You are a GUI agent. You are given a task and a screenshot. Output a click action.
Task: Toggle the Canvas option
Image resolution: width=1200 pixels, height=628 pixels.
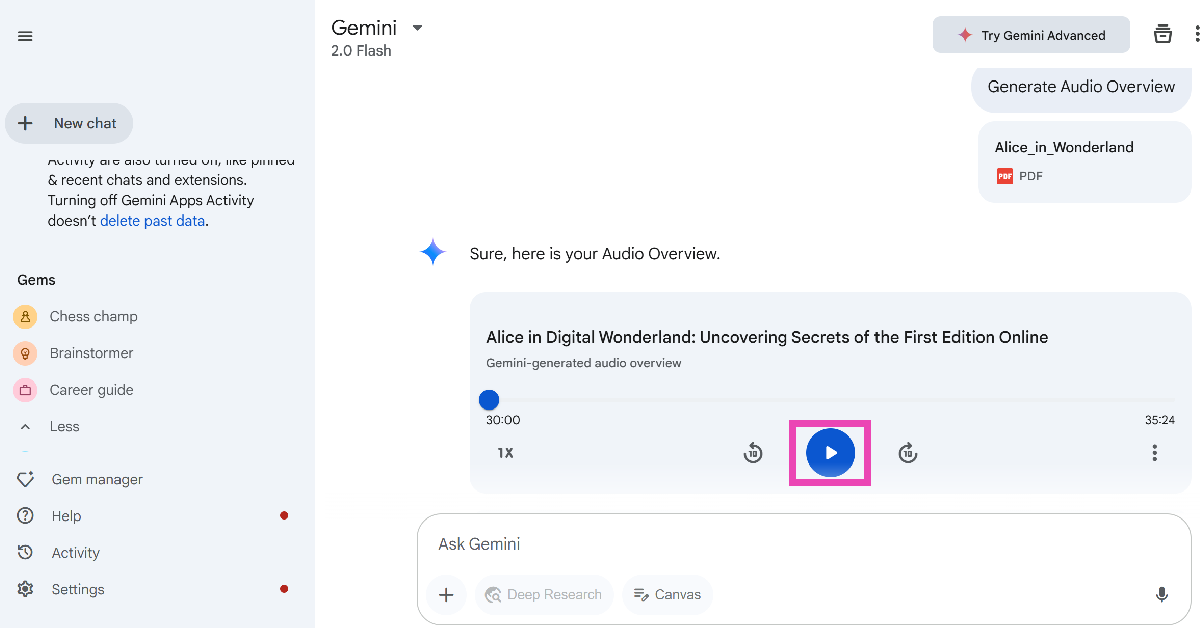tap(667, 595)
